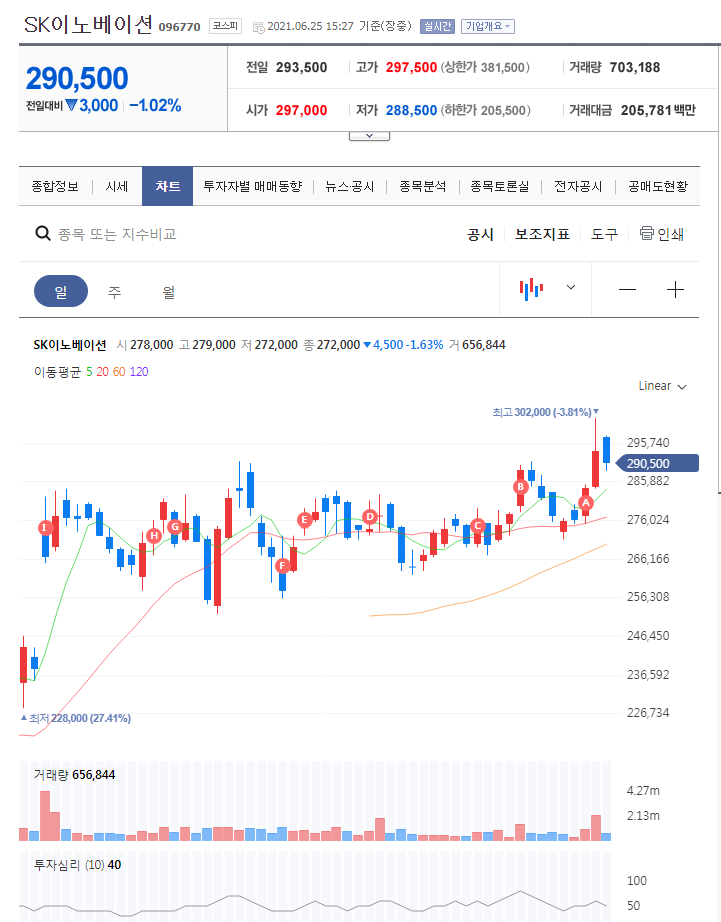The image size is (721, 922).
Task: Click event marker E on chart
Action: pyautogui.click(x=304, y=519)
